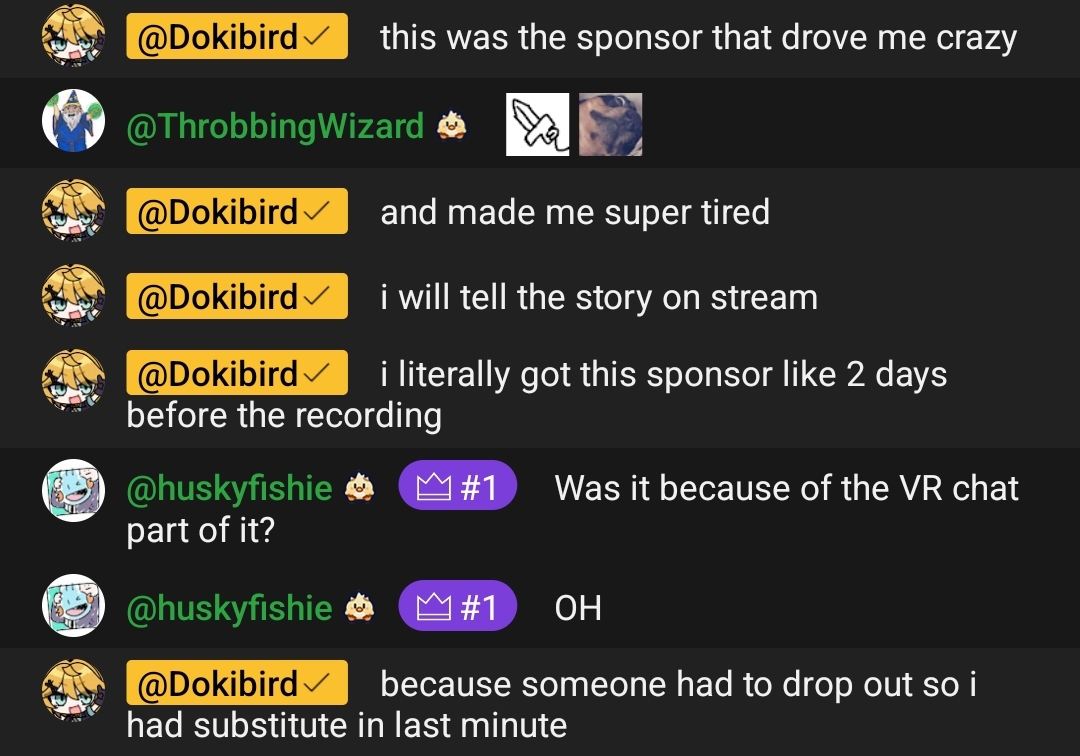Open @huskyfishie username on the VR chat question

[229, 487]
